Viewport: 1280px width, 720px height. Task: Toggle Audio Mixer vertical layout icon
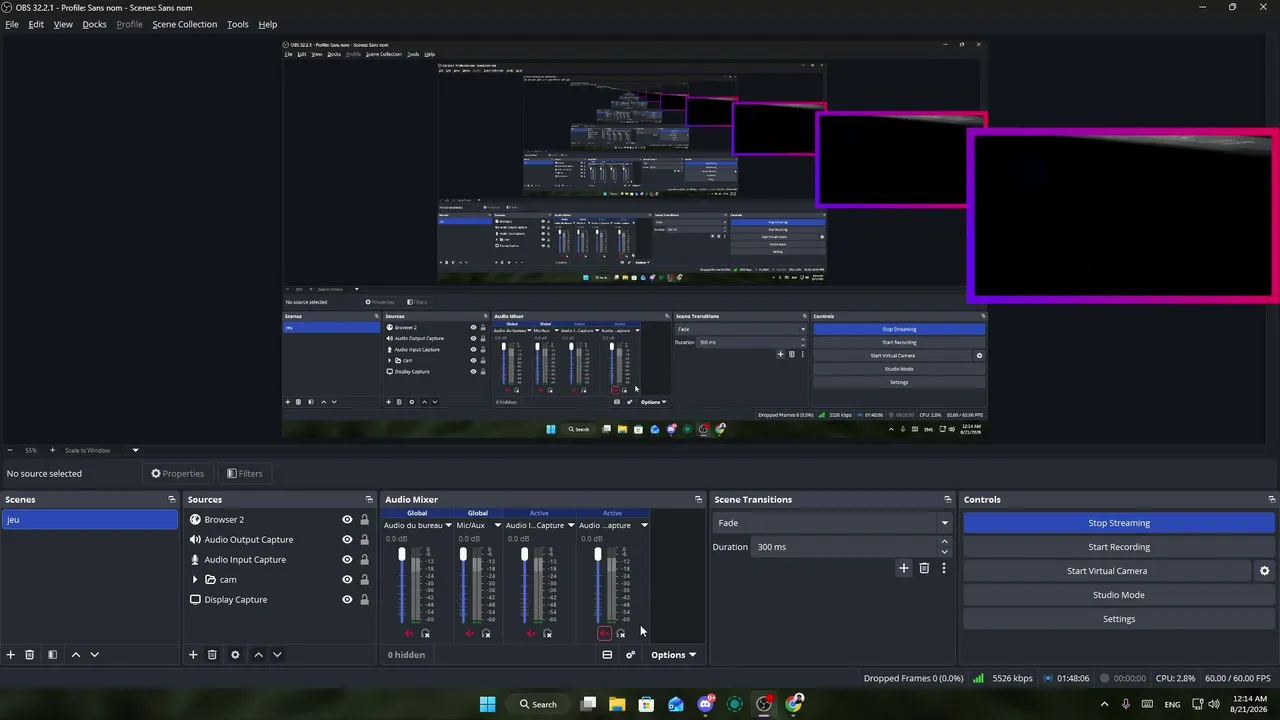[x=607, y=655]
